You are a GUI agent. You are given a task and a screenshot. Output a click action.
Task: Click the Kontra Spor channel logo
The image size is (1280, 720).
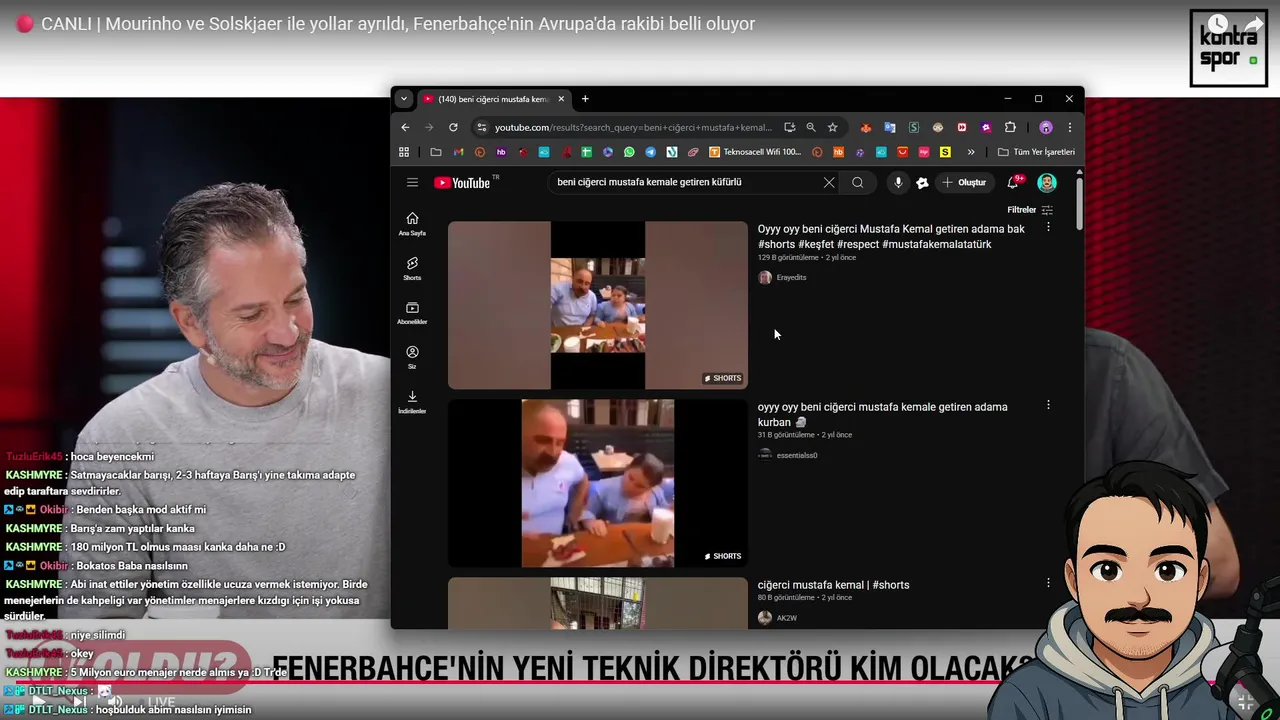click(1228, 48)
